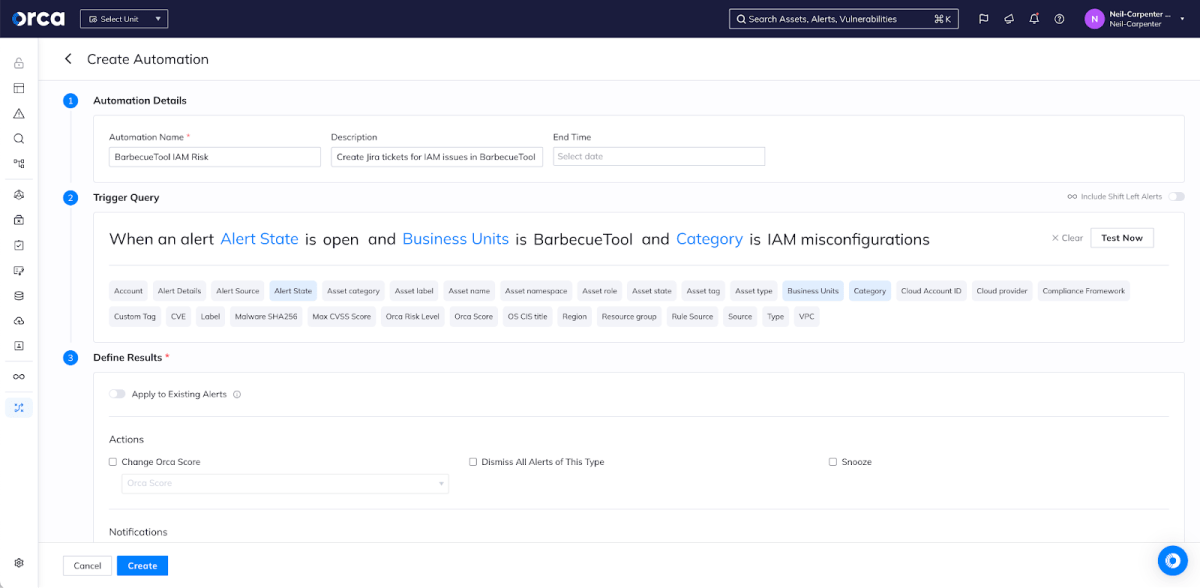The height and width of the screenshot is (588, 1200).
Task: Select the Alert Details filter chip
Action: (179, 291)
